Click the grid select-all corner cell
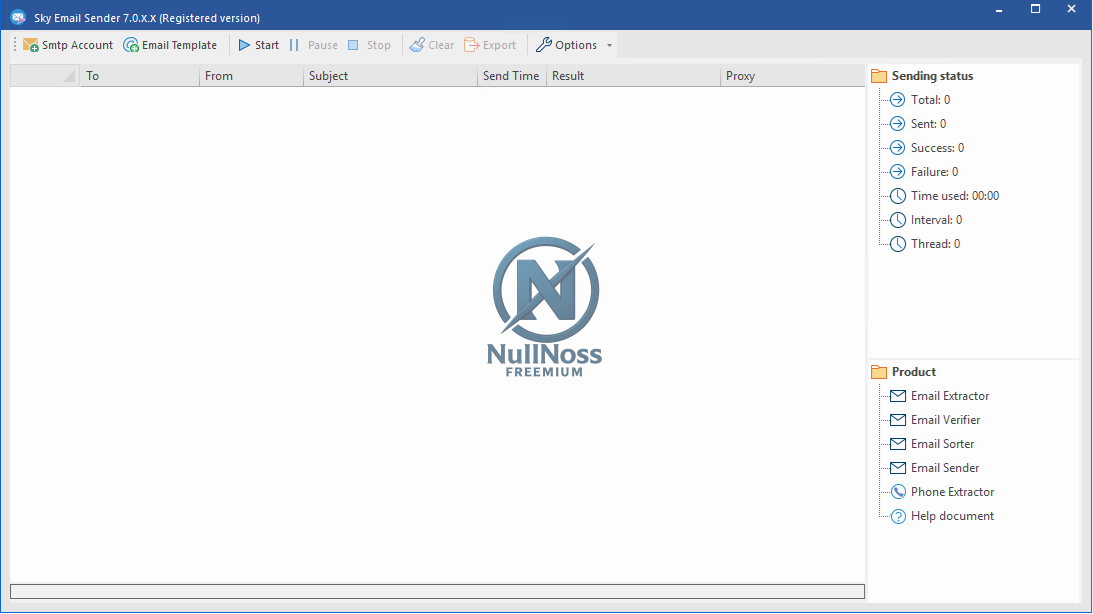This screenshot has height=614, width=1093. pos(45,76)
